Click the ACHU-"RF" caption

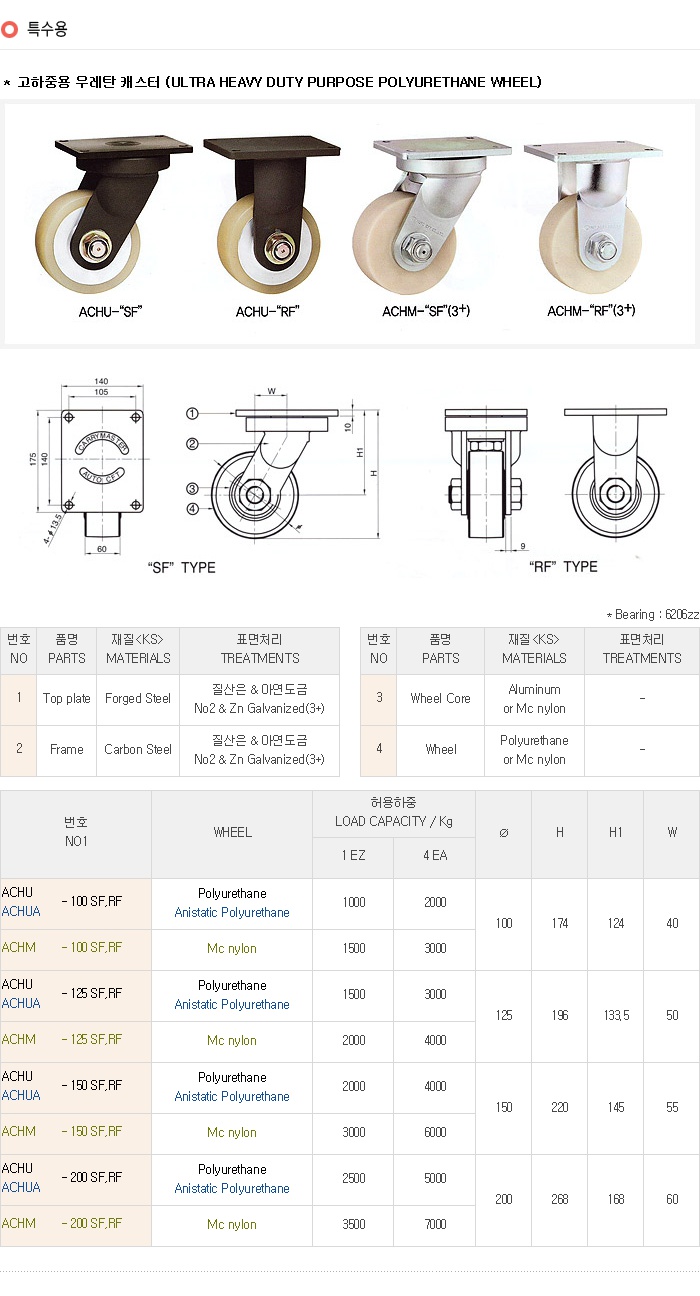click(268, 311)
